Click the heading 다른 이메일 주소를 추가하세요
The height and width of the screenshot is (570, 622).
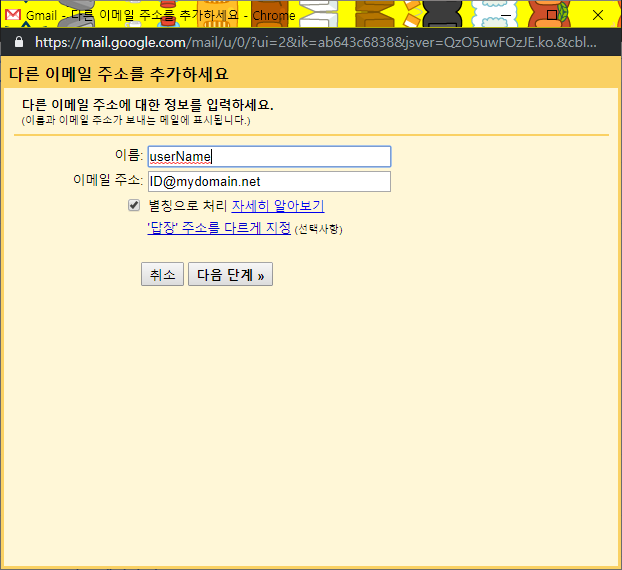119,74
